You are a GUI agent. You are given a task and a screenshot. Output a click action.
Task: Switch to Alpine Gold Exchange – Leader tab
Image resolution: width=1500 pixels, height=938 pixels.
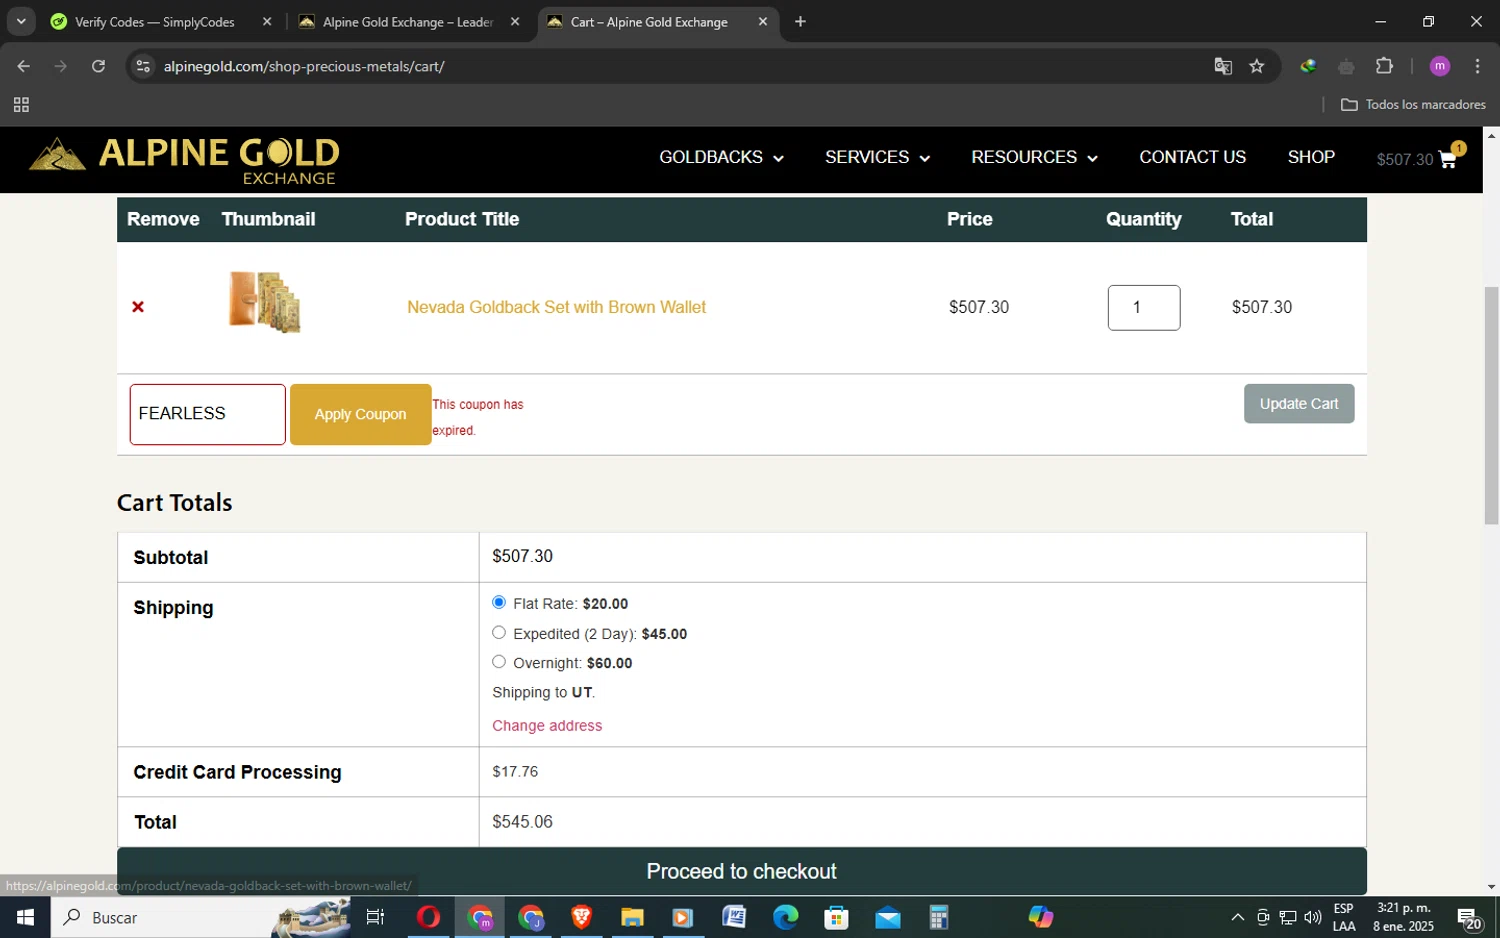click(410, 21)
